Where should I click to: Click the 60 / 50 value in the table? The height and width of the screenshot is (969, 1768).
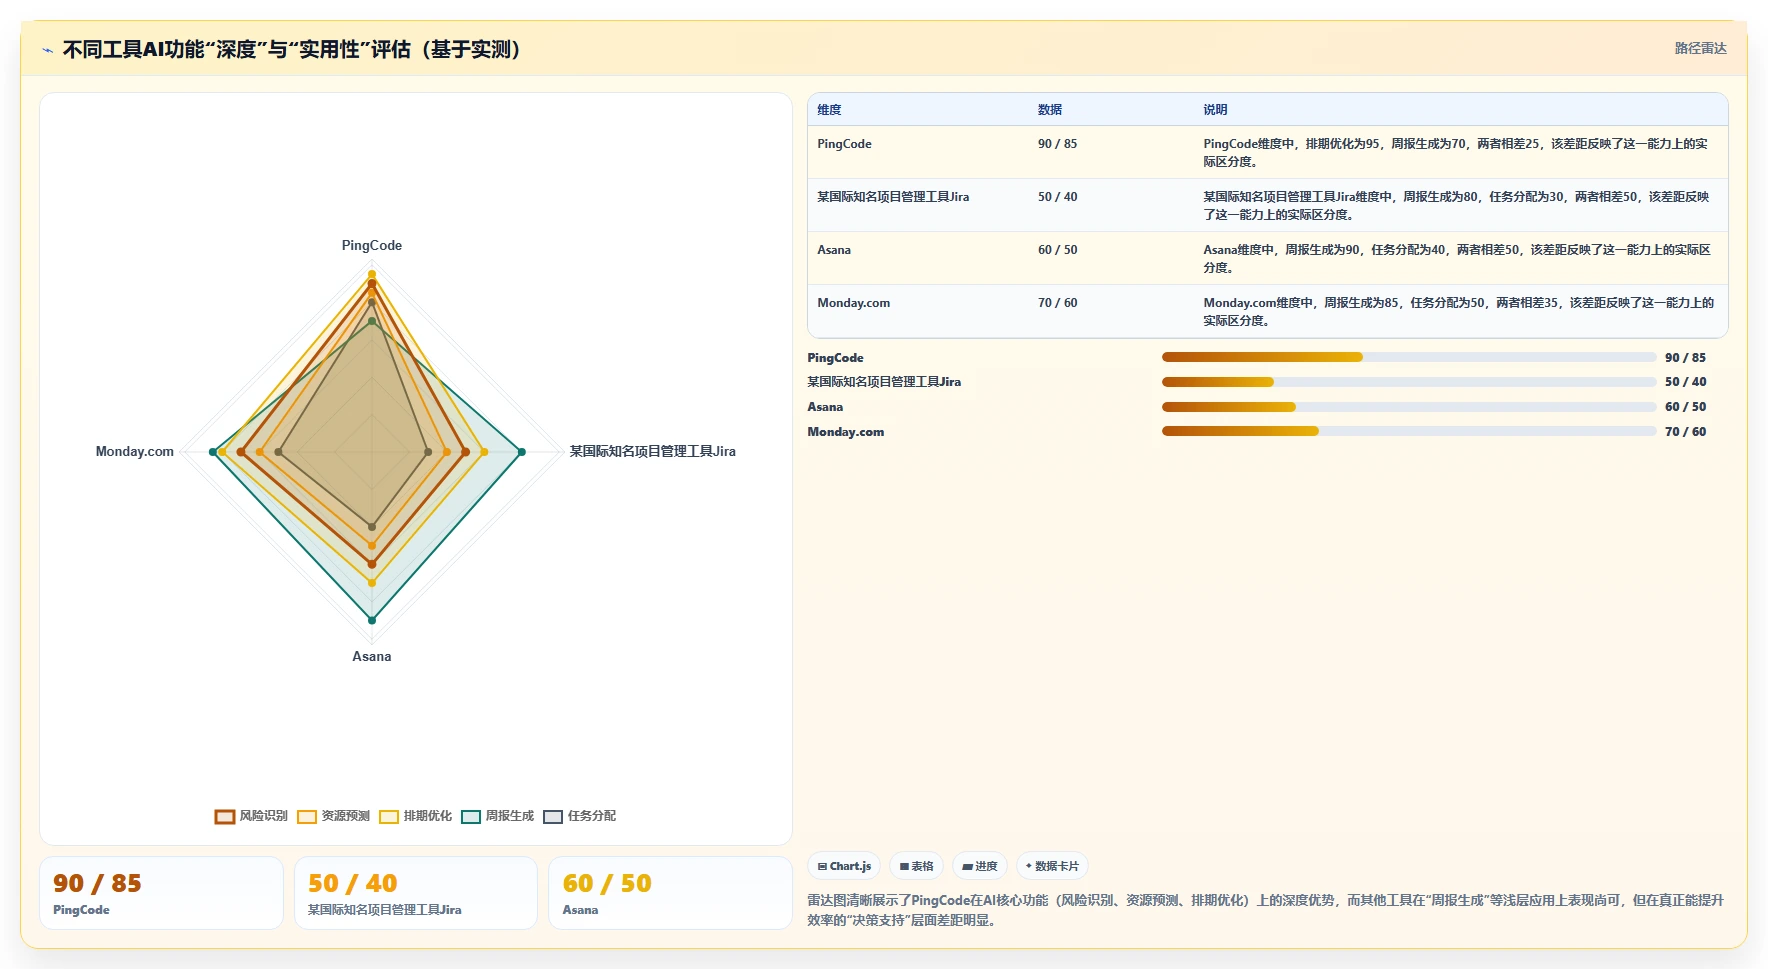(1057, 250)
